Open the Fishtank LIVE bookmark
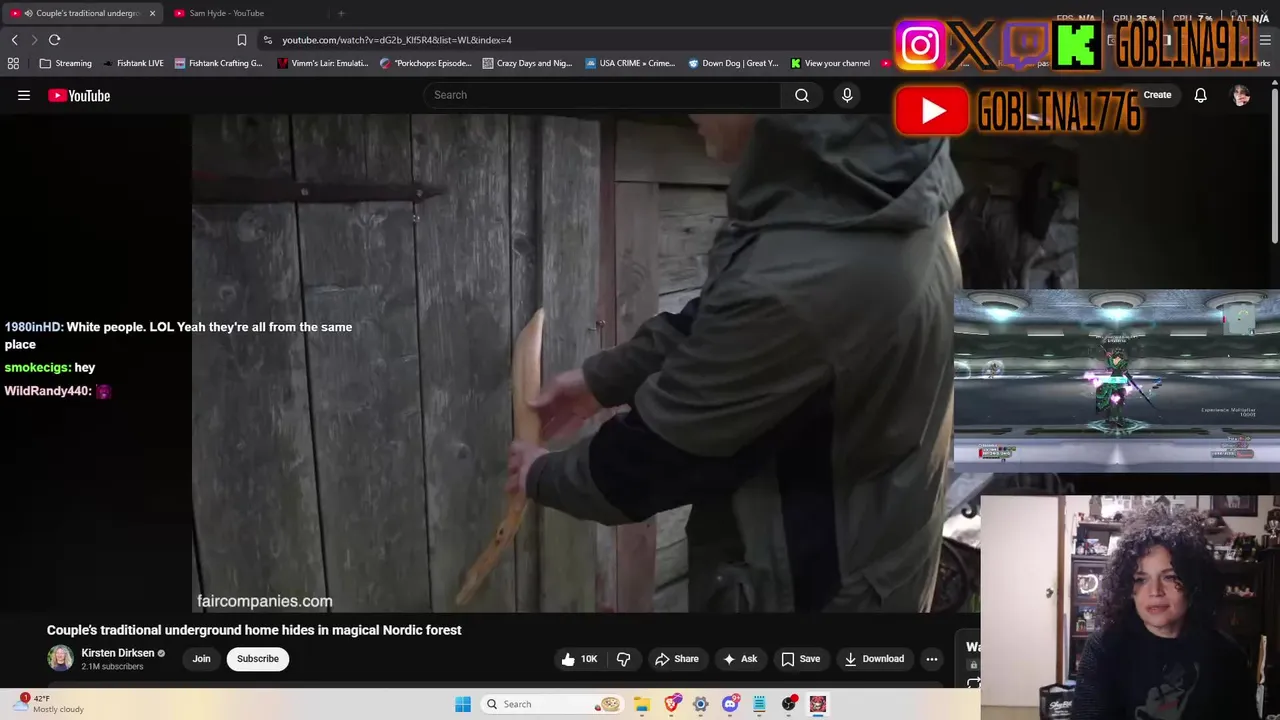Screen dimensions: 1280x720 coord(133,63)
